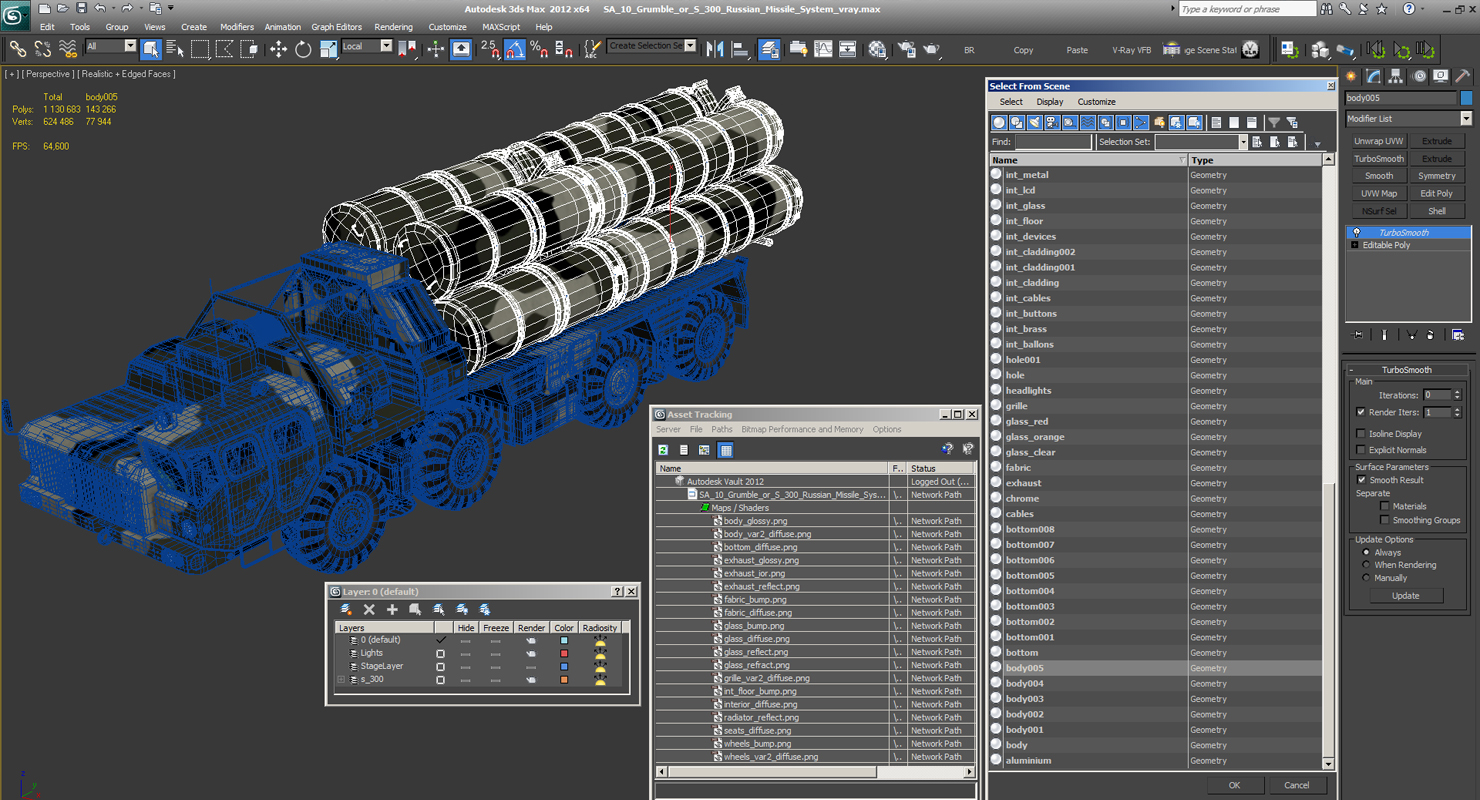1480x800 pixels.
Task: Click the Unwrap UVW modifier button
Action: (1379, 141)
